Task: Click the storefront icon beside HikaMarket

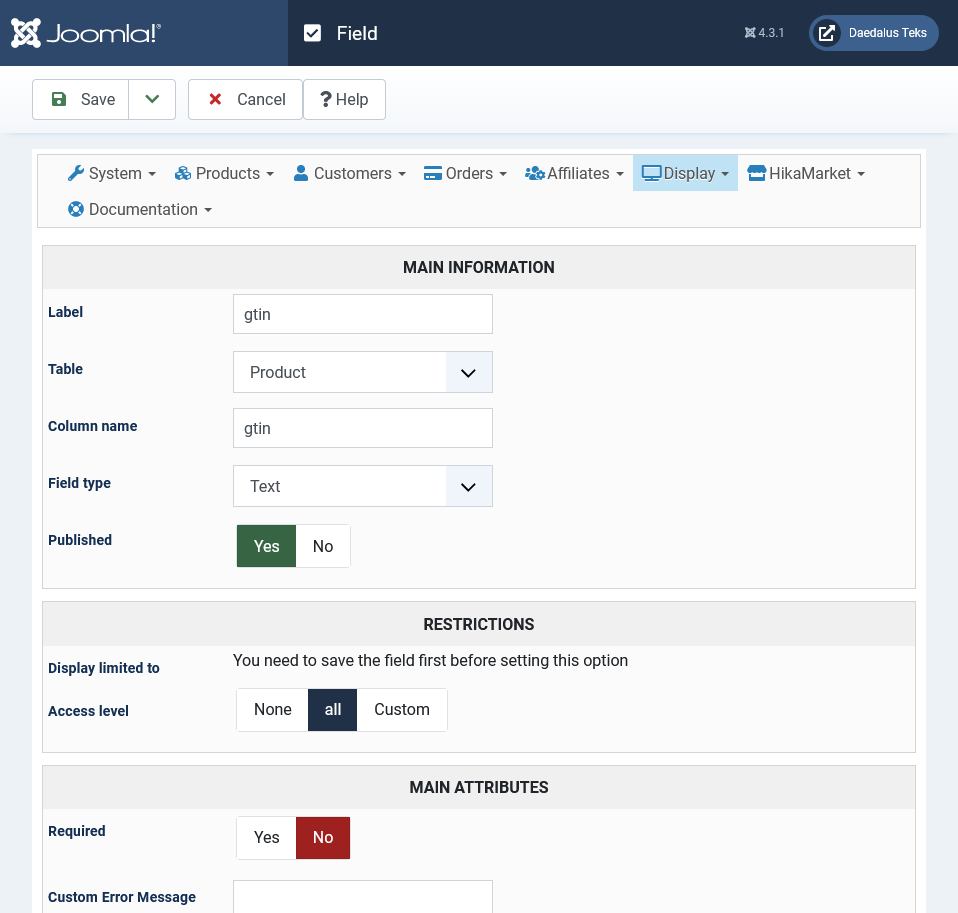Action: 756,173
